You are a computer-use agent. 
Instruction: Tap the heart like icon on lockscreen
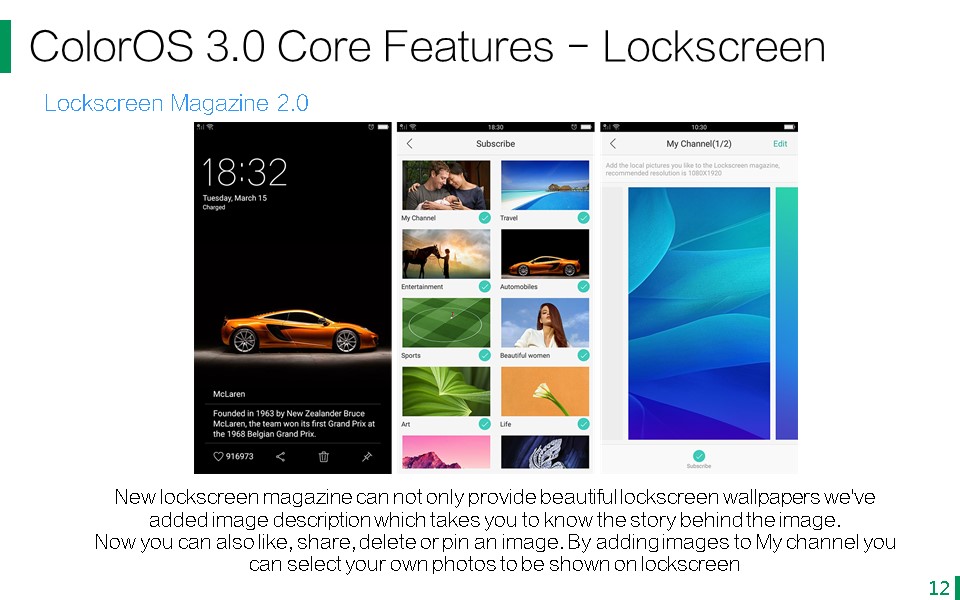[218, 456]
